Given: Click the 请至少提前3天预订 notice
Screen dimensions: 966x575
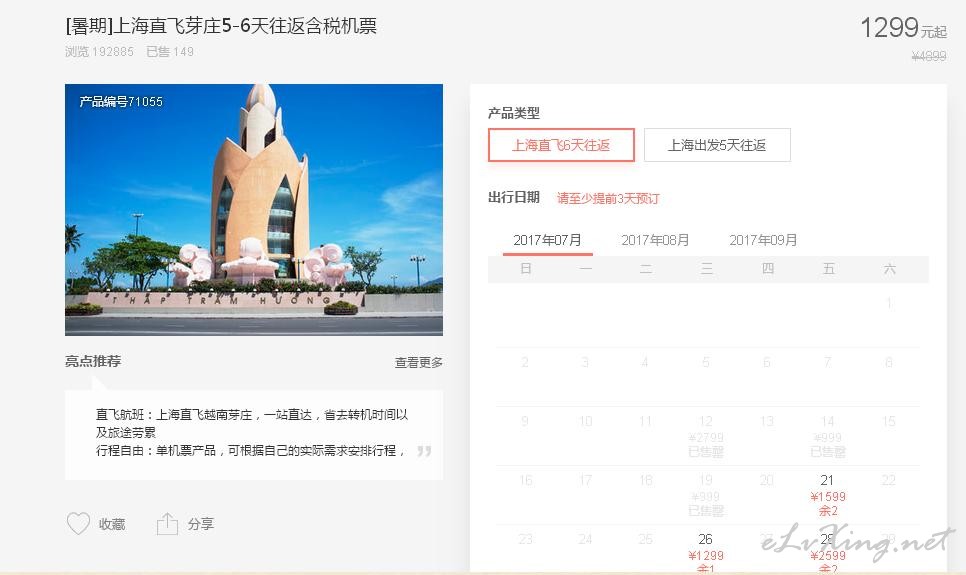Looking at the screenshot, I should click(608, 198).
